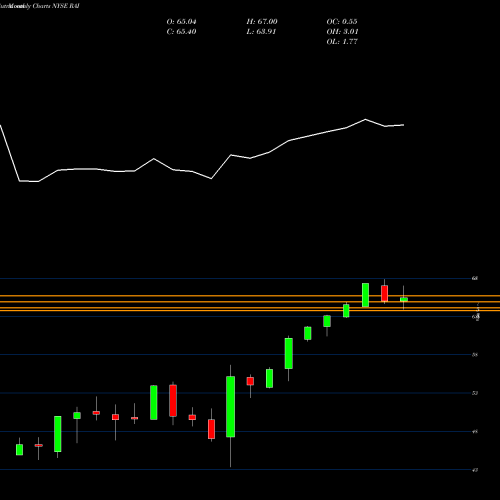
Task: Click the 43 price axis label
Action: point(475,470)
